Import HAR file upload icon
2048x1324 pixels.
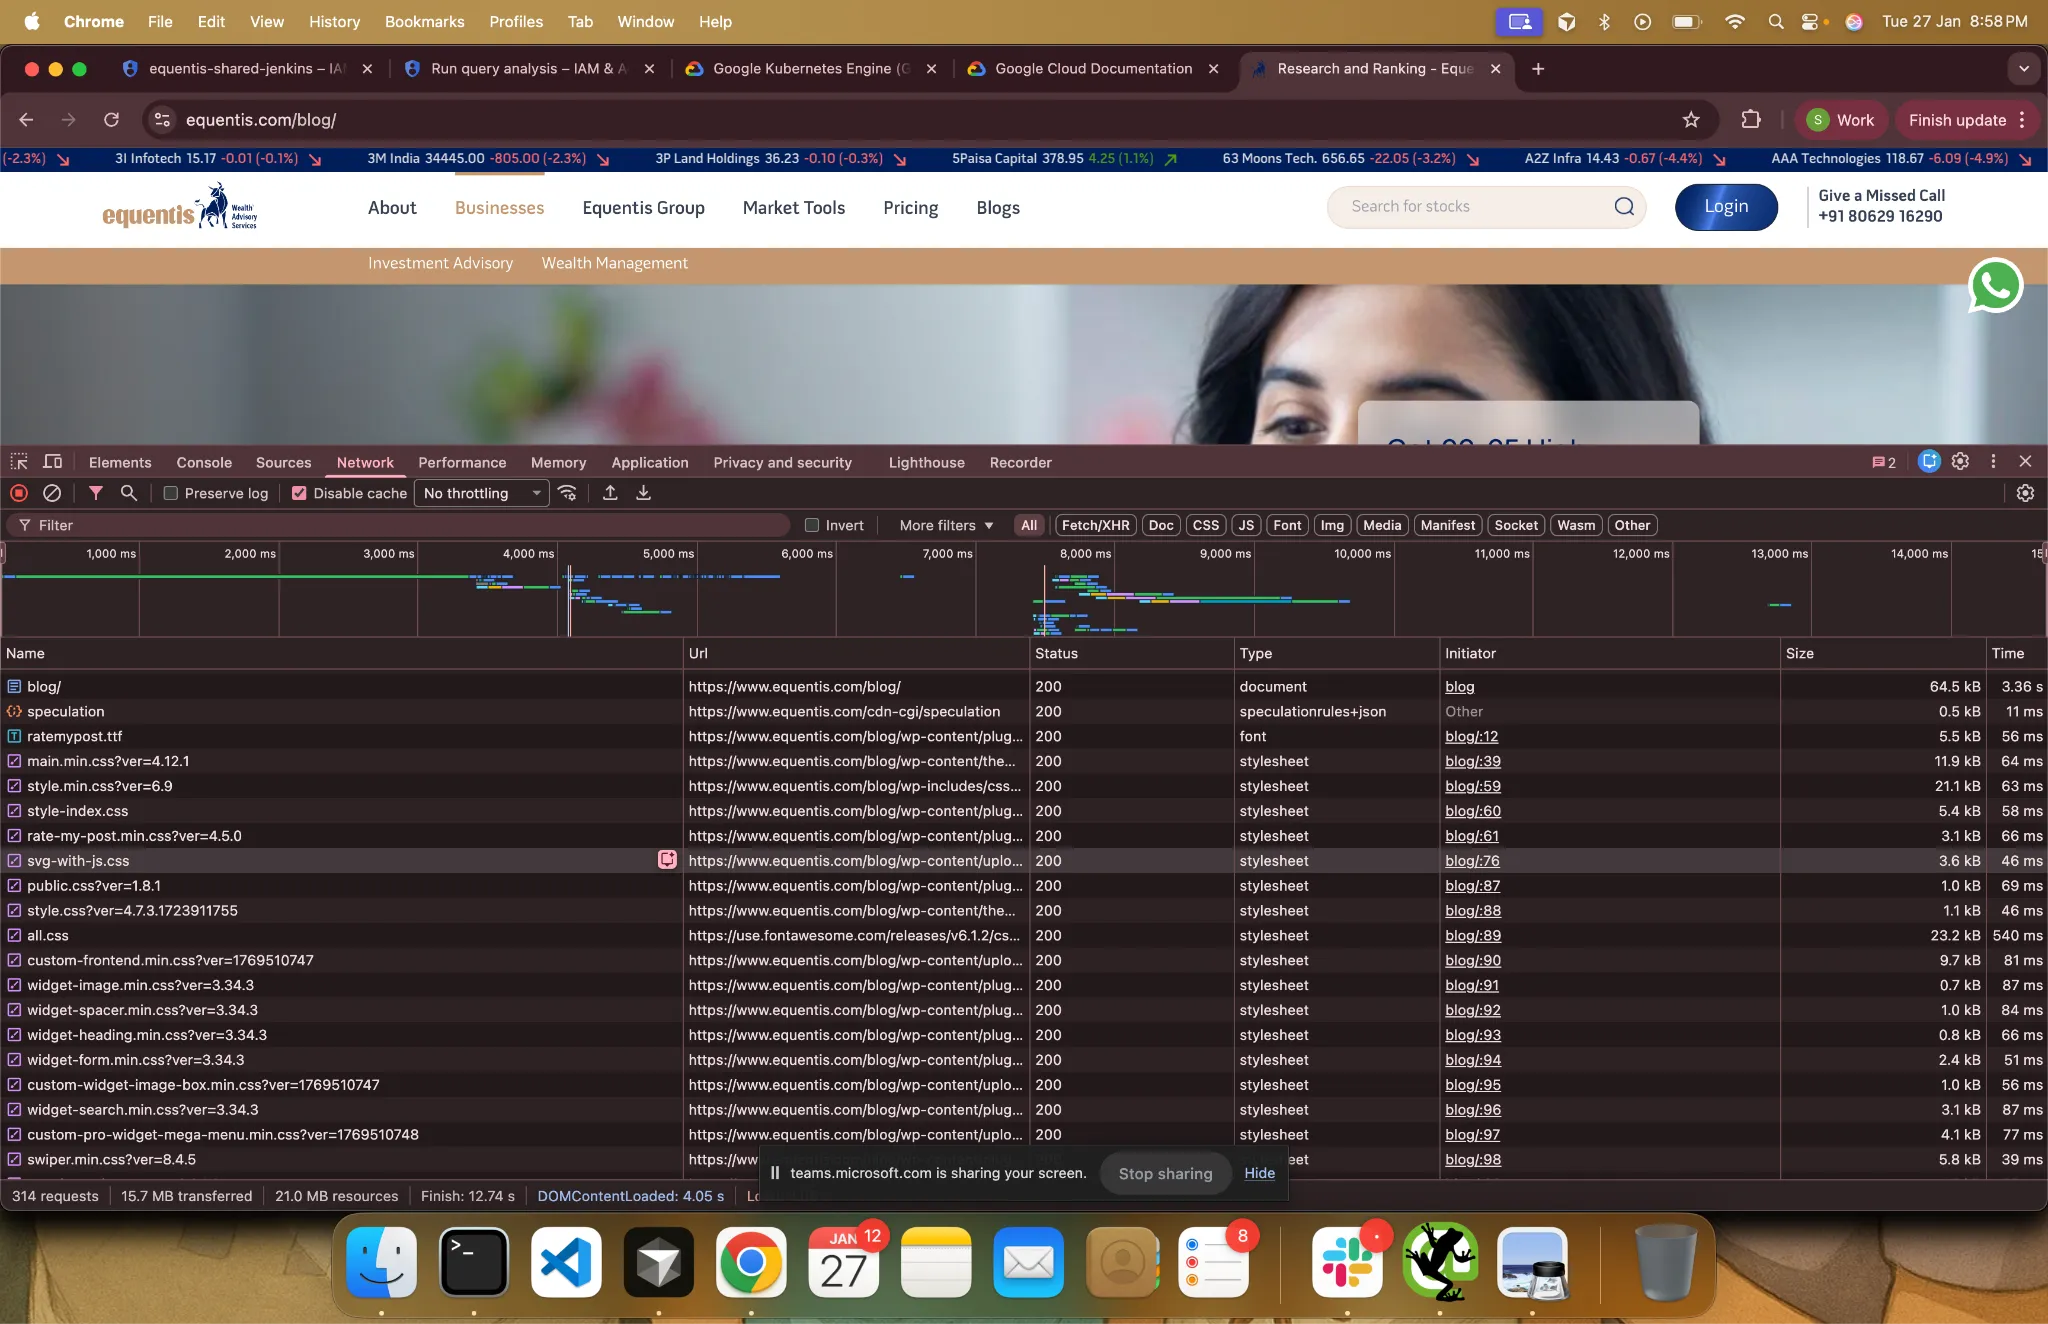610,493
